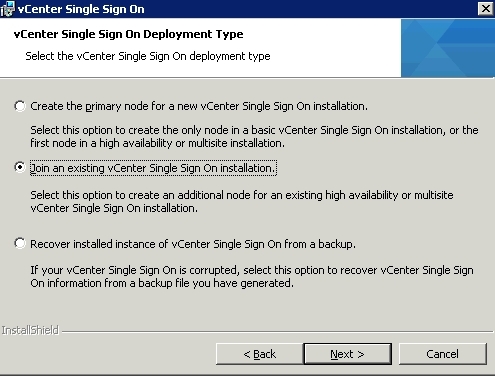
Task: Click the 'Select the vCenter Single Sign On deployment type' subtitle
Action: [148, 56]
